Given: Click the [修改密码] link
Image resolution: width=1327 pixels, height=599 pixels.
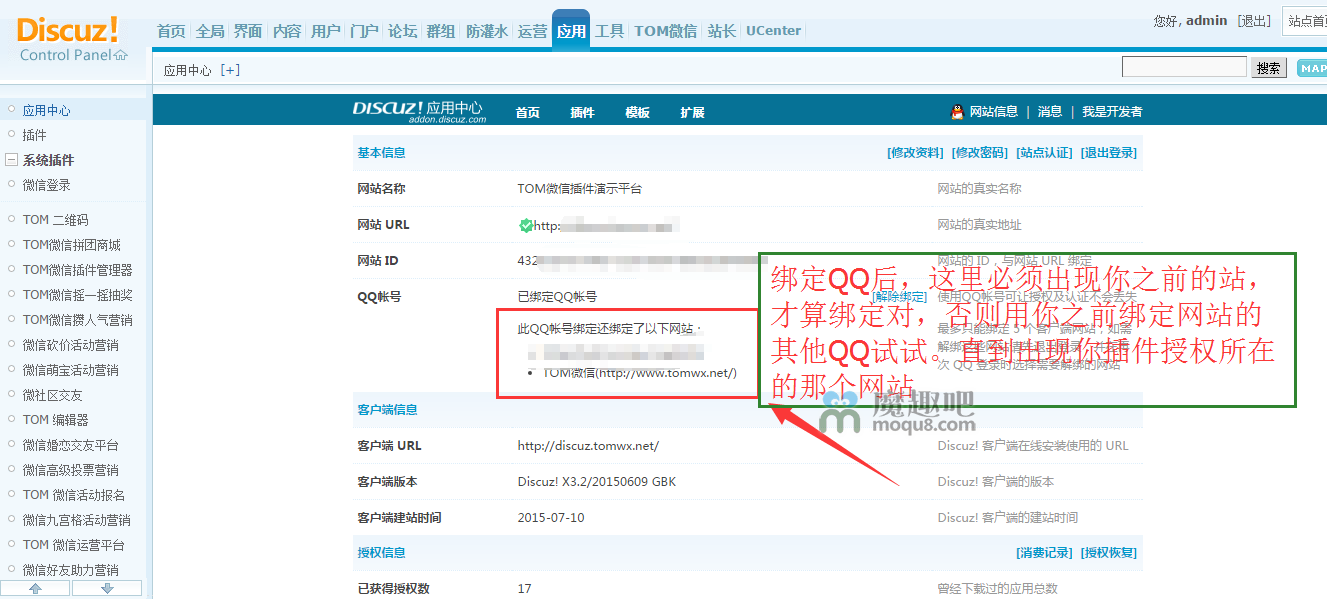Looking at the screenshot, I should [980, 153].
